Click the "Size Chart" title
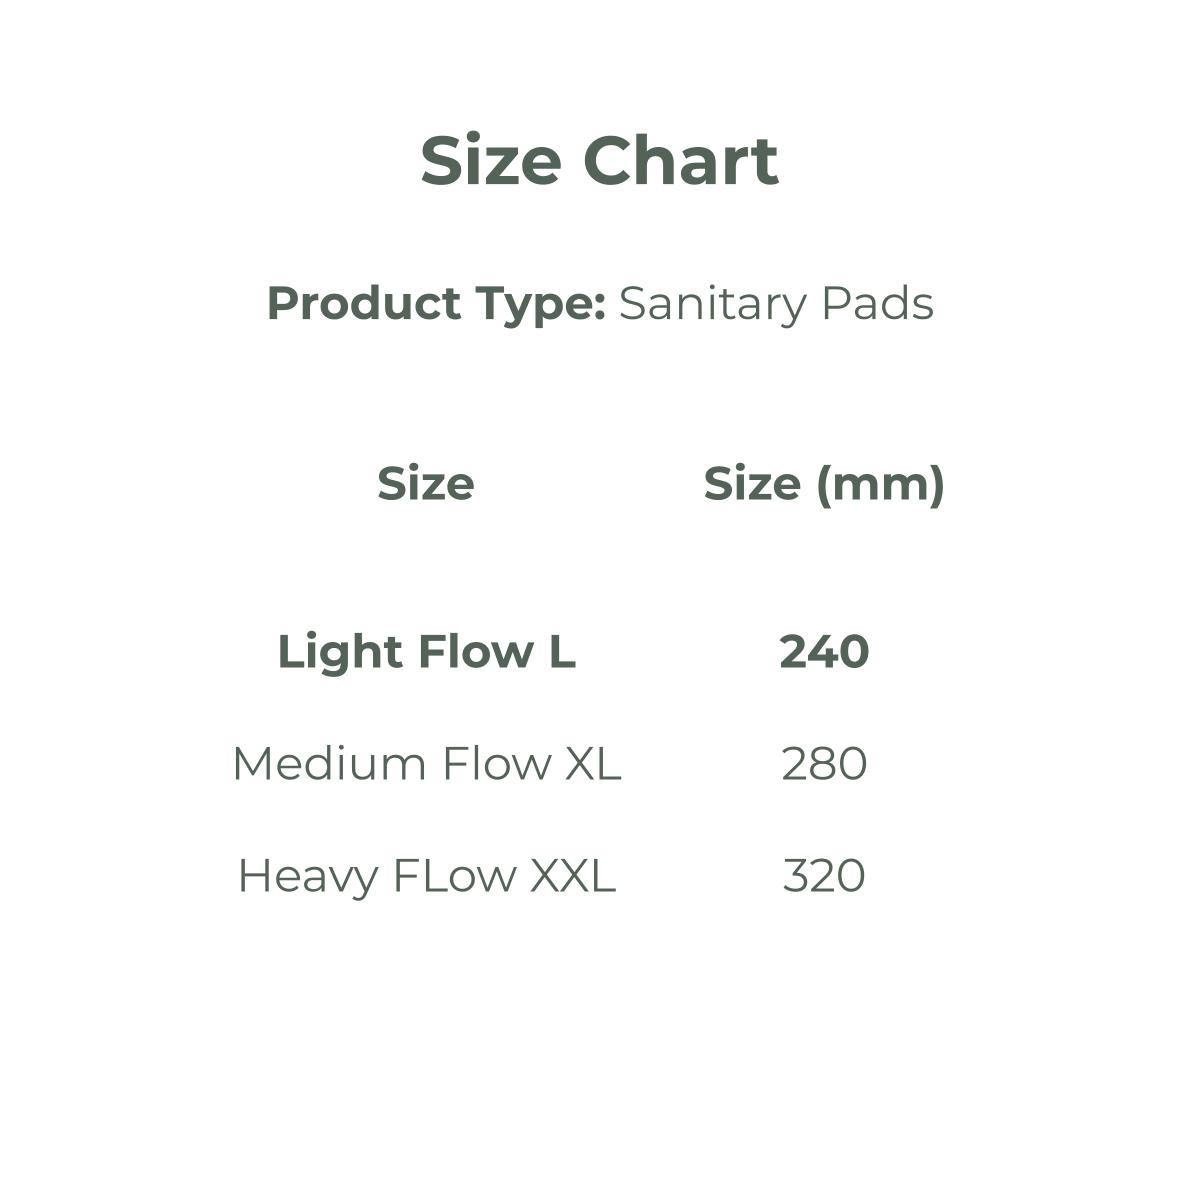1200x1200 pixels. 599,161
